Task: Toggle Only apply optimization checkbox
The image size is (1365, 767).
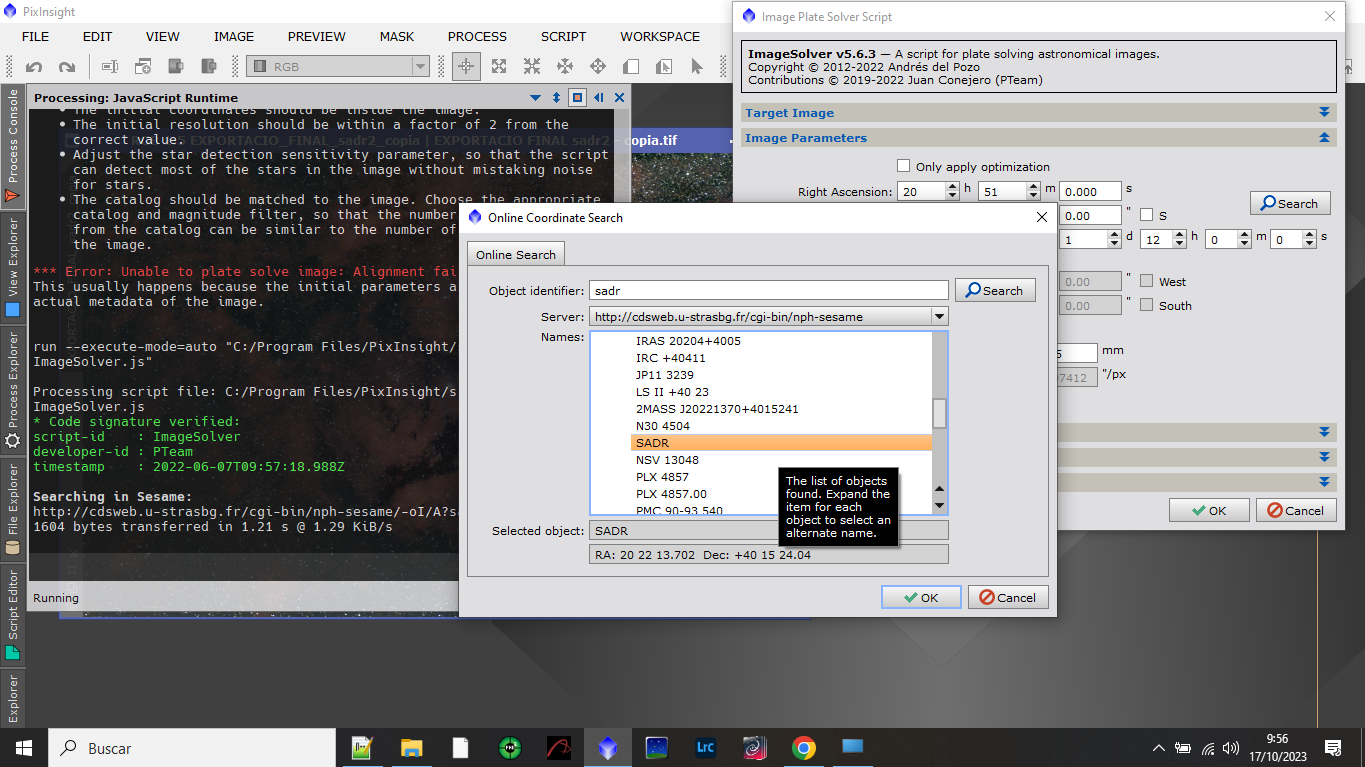Action: click(904, 166)
